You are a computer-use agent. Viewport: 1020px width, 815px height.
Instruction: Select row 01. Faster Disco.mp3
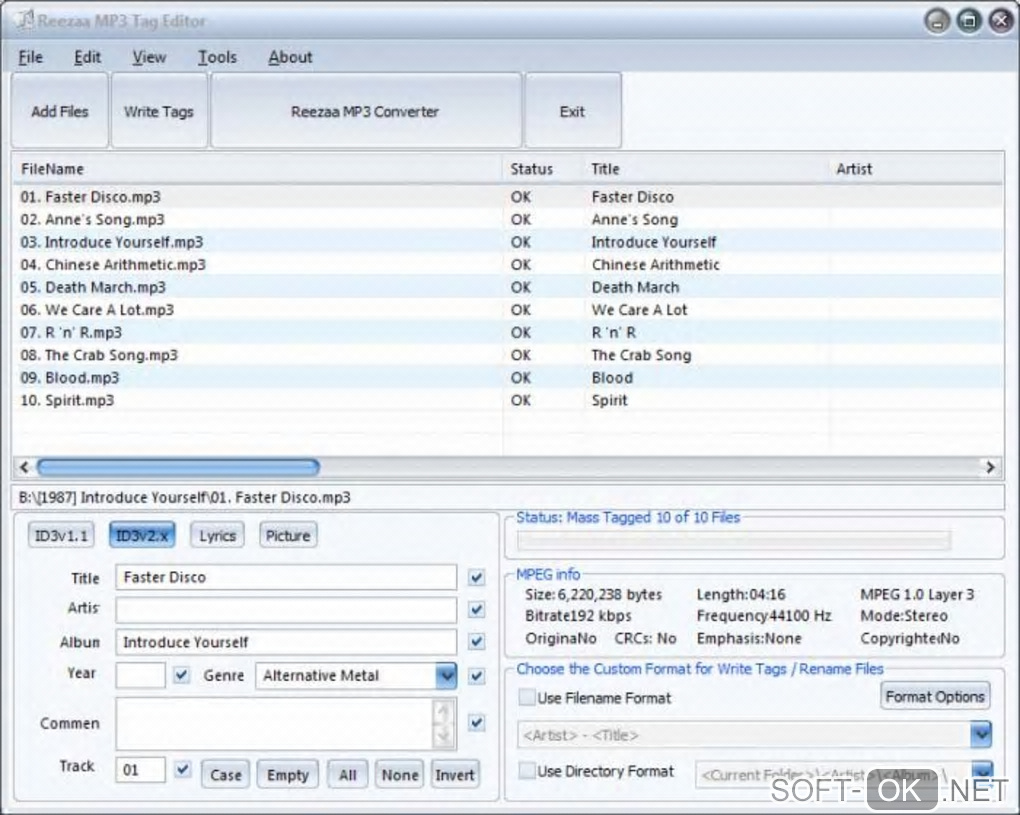[x=507, y=197]
